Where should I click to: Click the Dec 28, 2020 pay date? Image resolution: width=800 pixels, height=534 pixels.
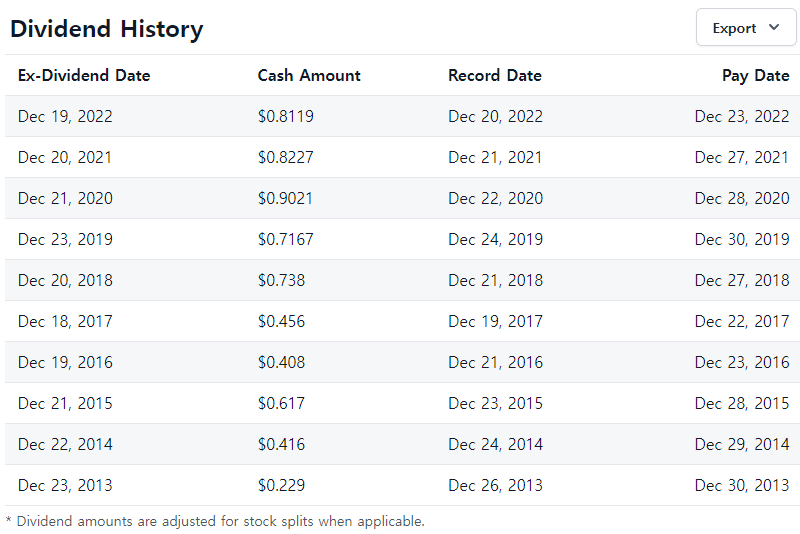coord(742,198)
